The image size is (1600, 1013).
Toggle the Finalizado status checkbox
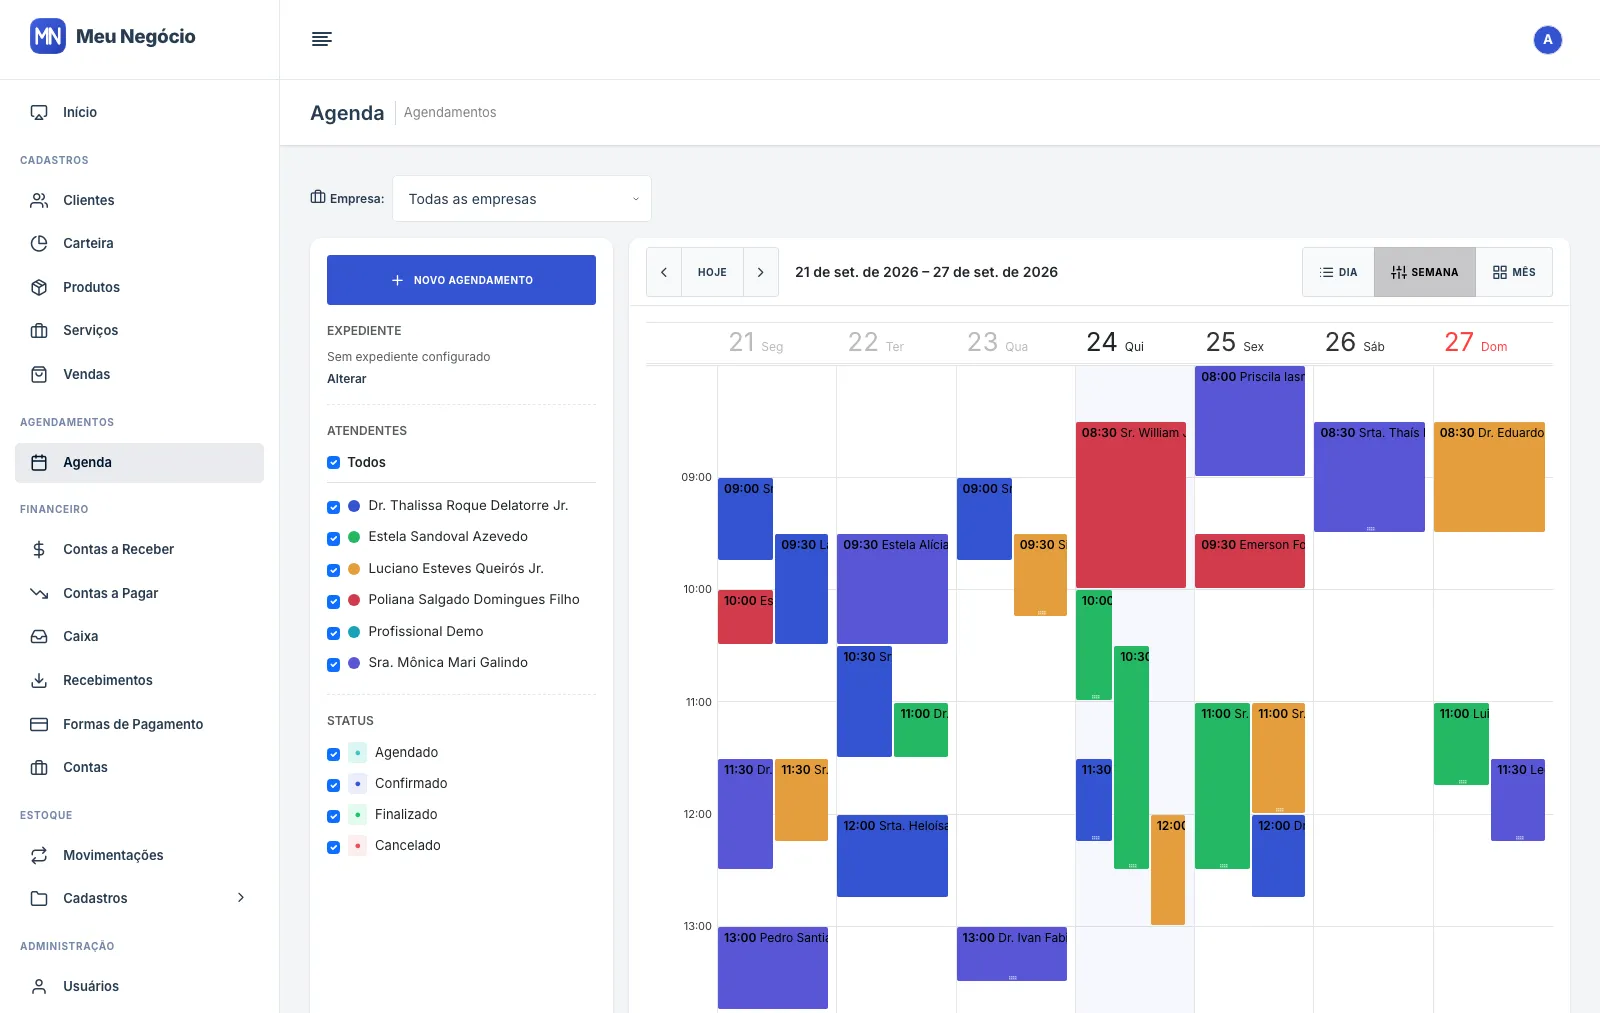pyautogui.click(x=333, y=816)
